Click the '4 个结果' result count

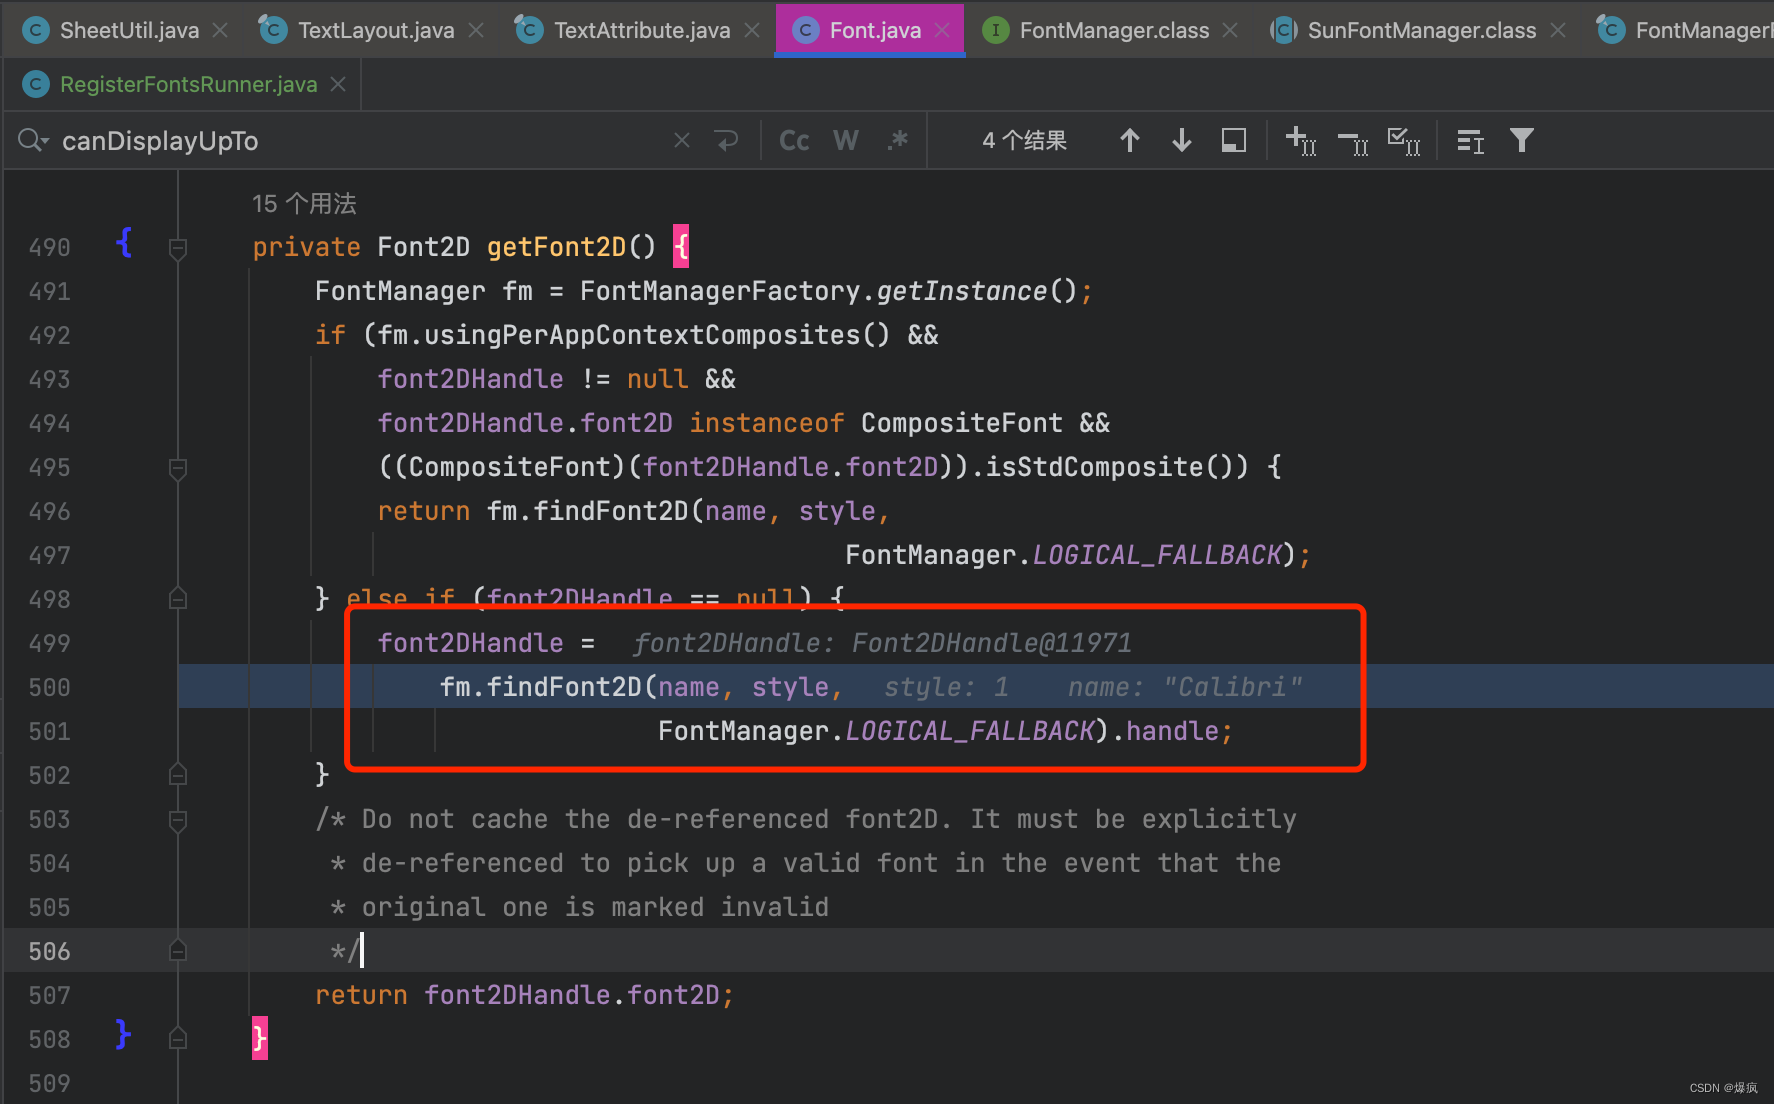(1024, 141)
